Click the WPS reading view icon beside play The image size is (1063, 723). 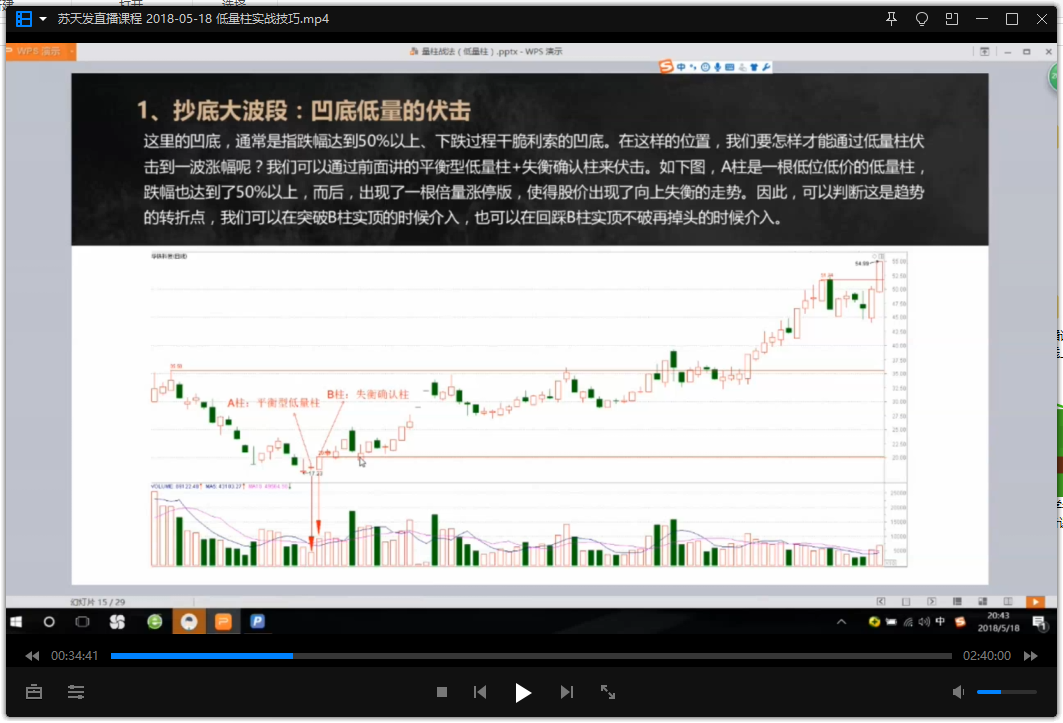click(1008, 602)
